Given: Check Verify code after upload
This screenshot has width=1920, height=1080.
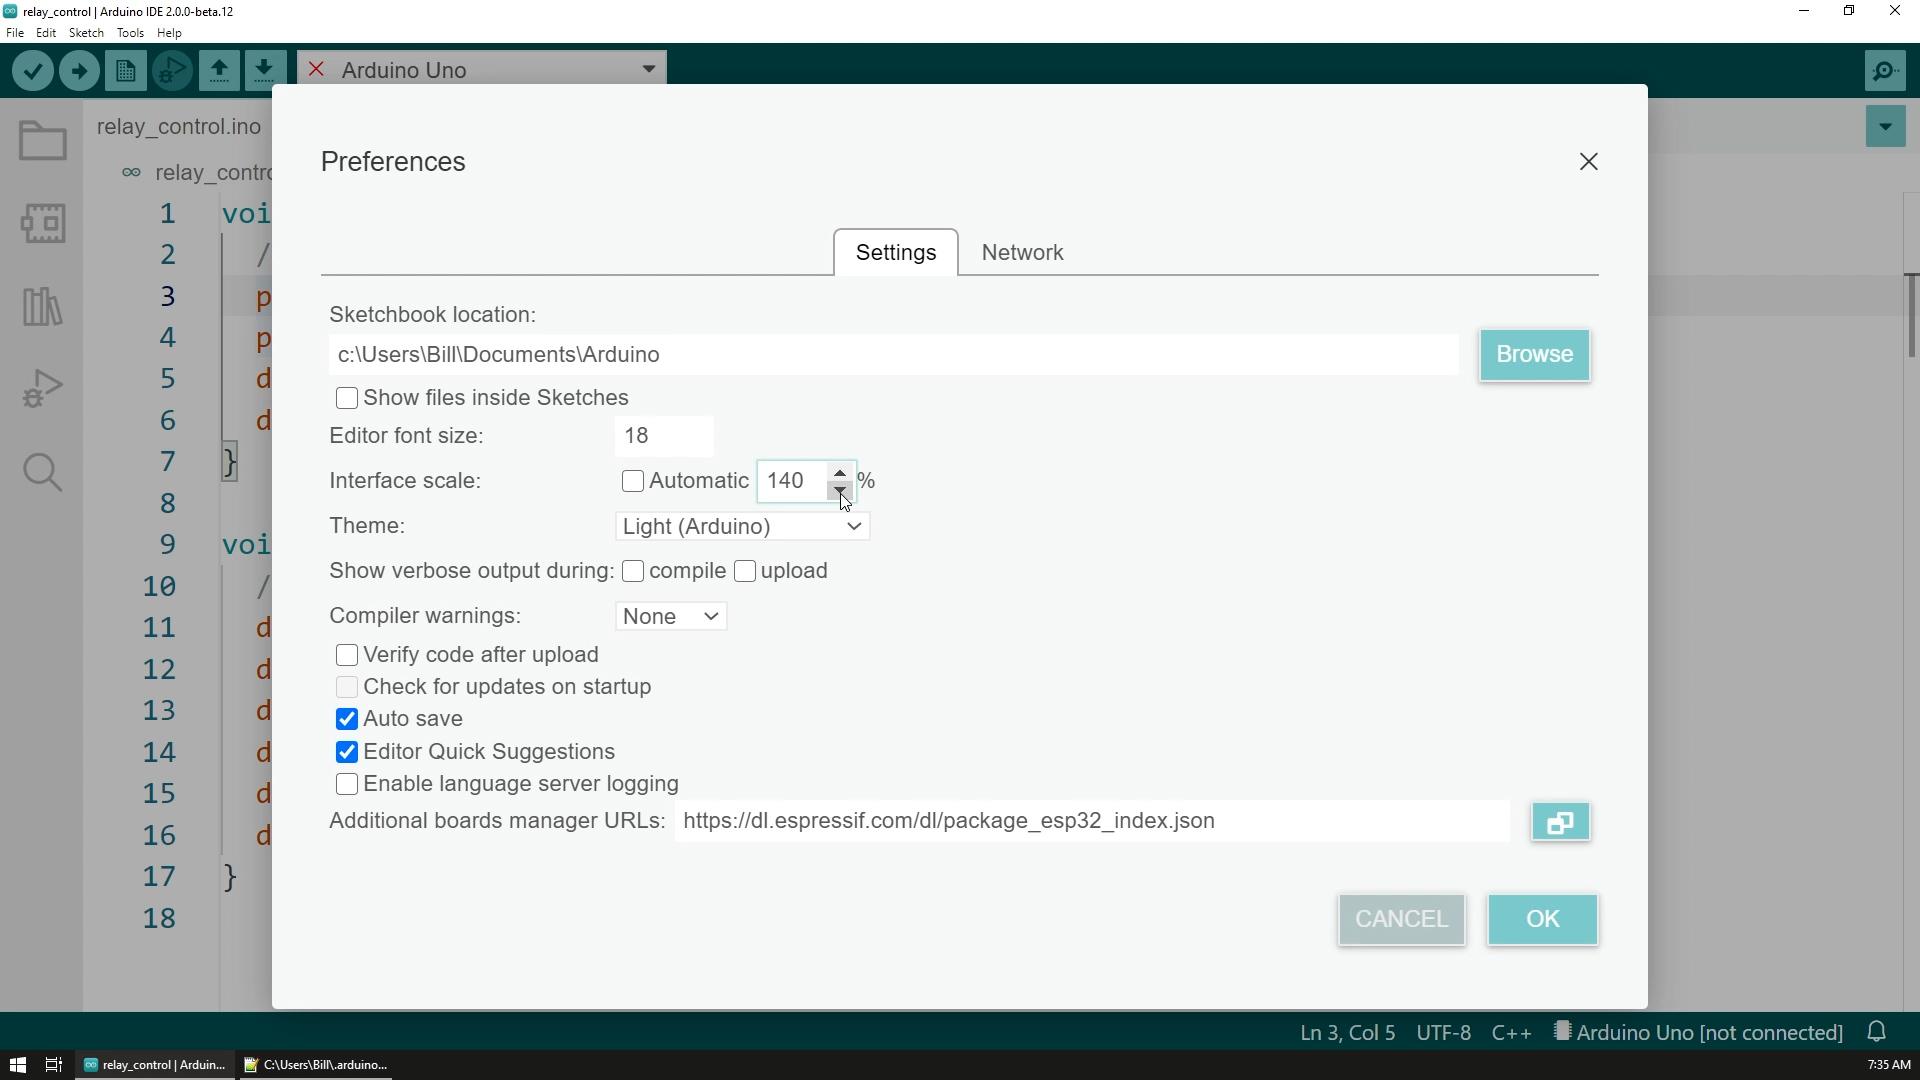Looking at the screenshot, I should point(347,656).
